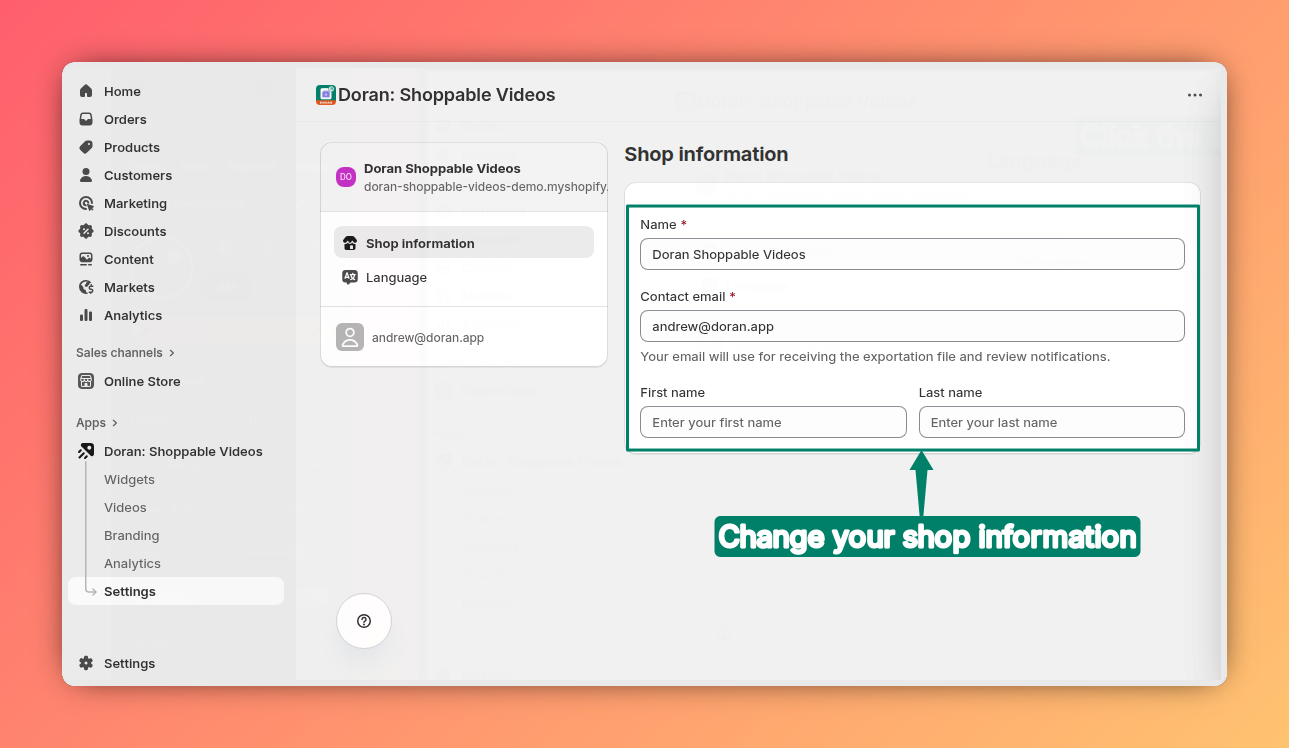Click the Orders inbox icon
Screen dimensions: 1289x748
coord(86,119)
